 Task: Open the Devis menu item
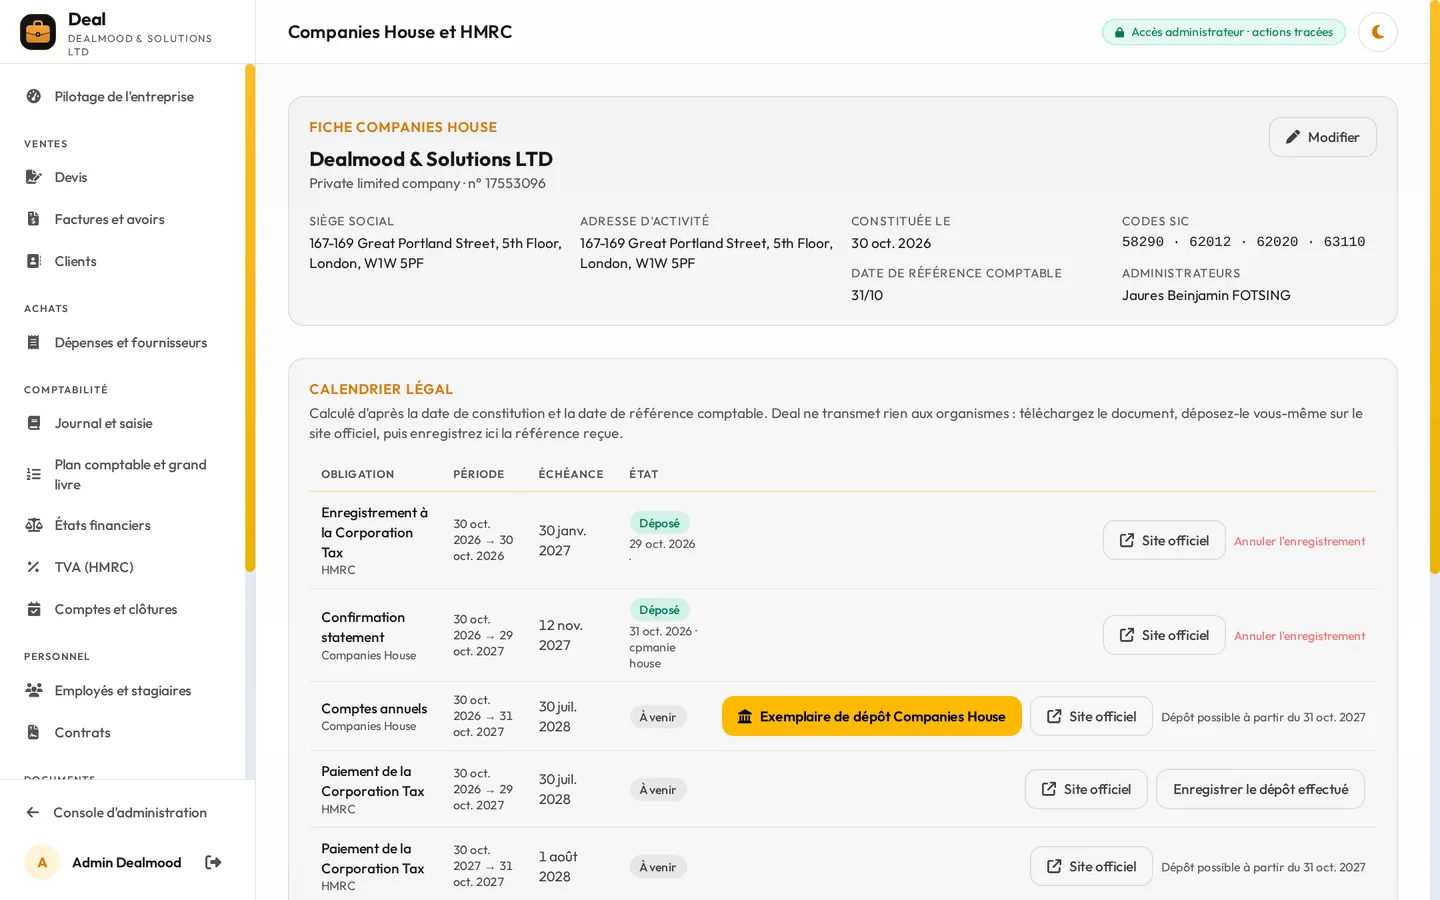click(x=123, y=177)
